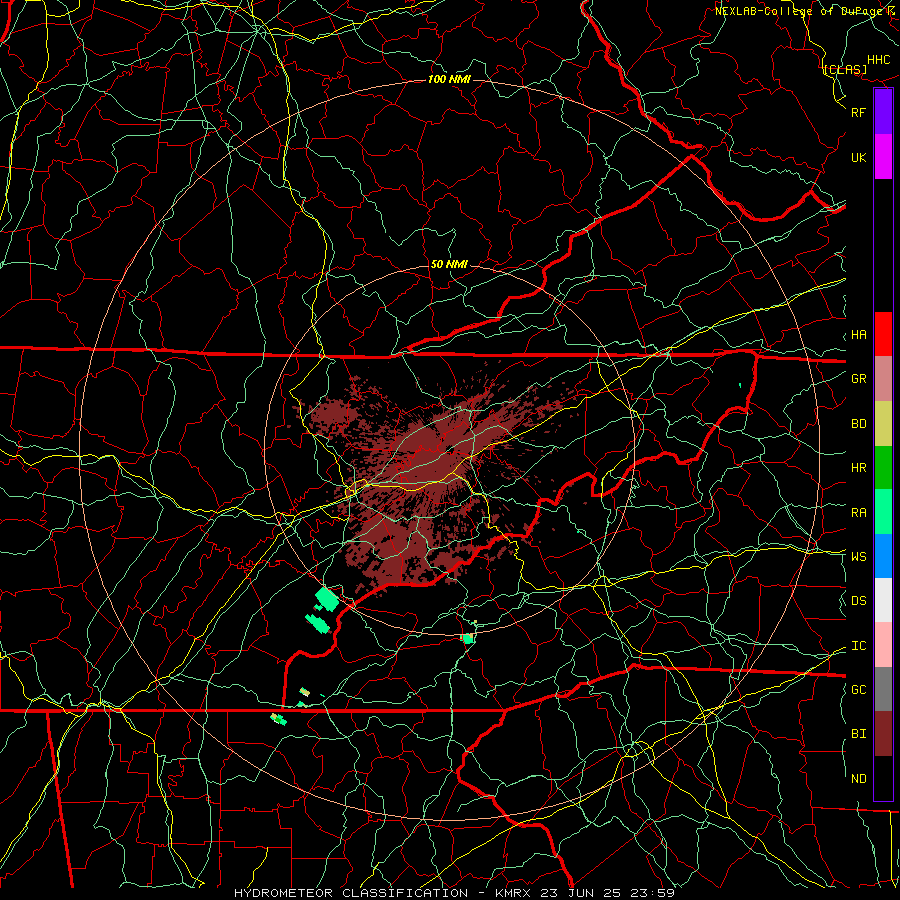Click the magenta UK color swatch

(883, 157)
